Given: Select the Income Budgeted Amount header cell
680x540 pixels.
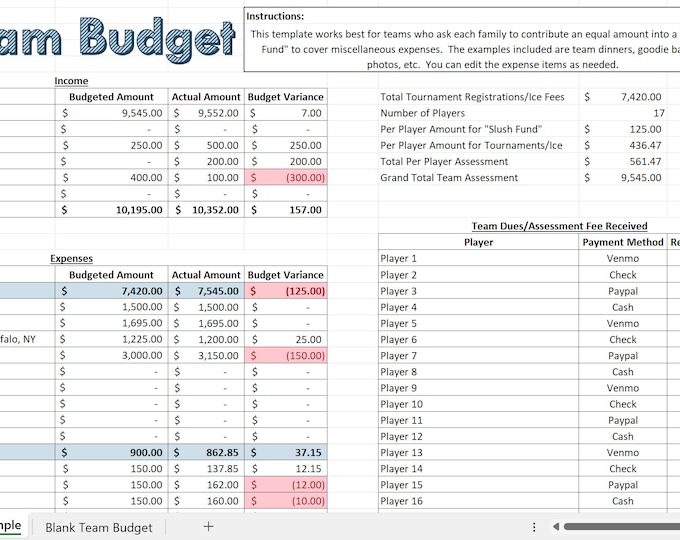Looking at the screenshot, I should click(x=111, y=97).
